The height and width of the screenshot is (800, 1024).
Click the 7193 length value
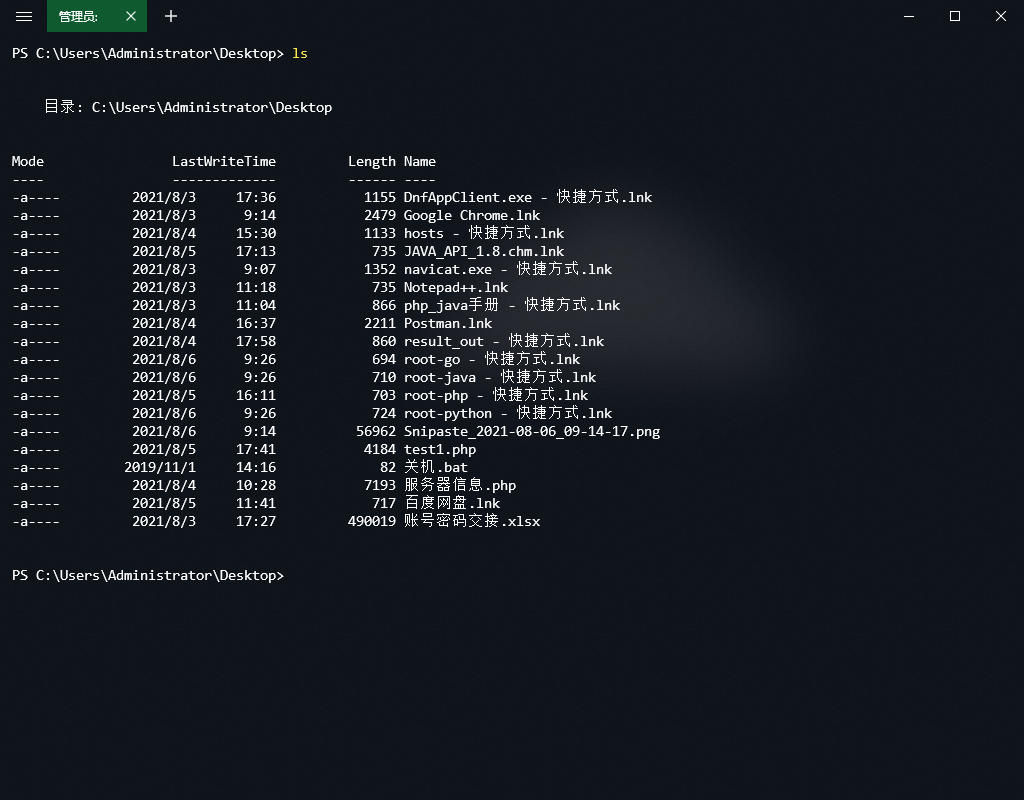380,485
